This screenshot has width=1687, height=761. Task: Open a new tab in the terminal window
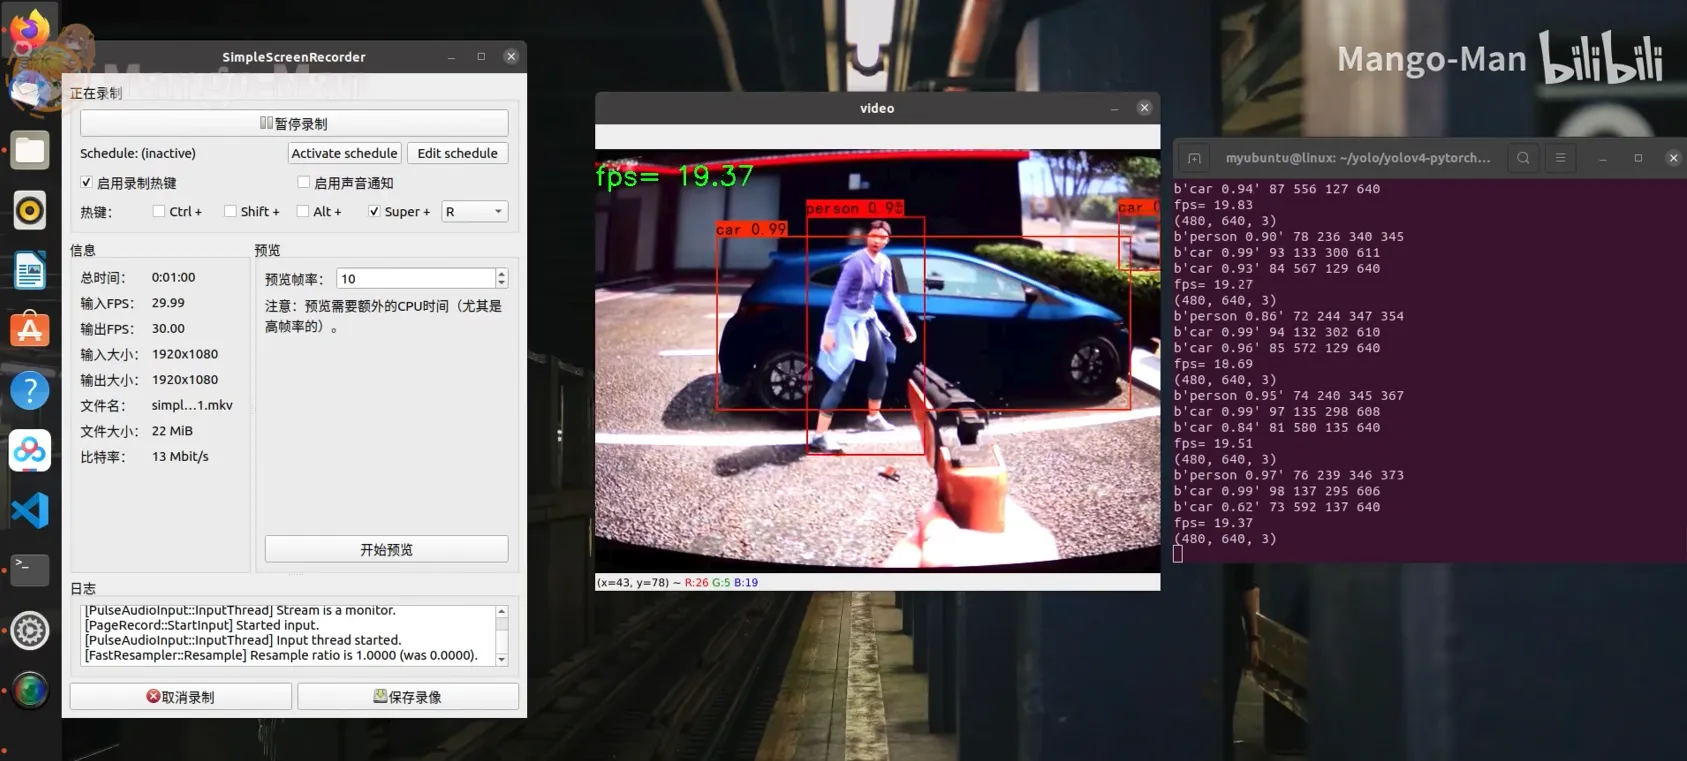[1194, 158]
